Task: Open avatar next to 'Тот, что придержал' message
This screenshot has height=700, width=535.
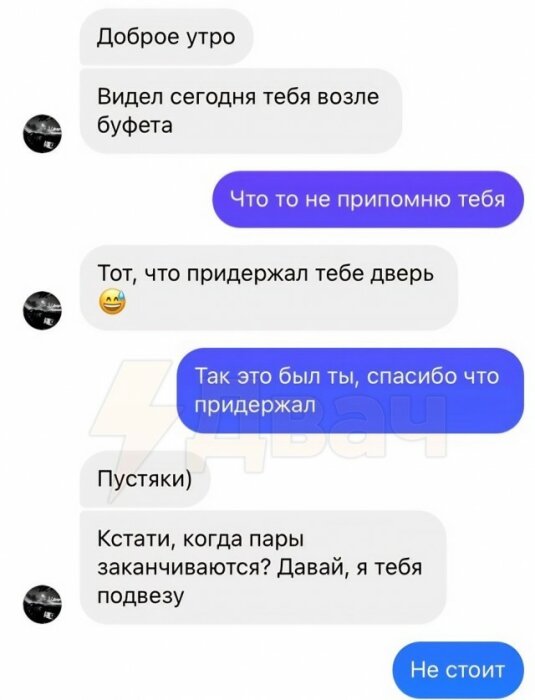Action: (x=42, y=310)
